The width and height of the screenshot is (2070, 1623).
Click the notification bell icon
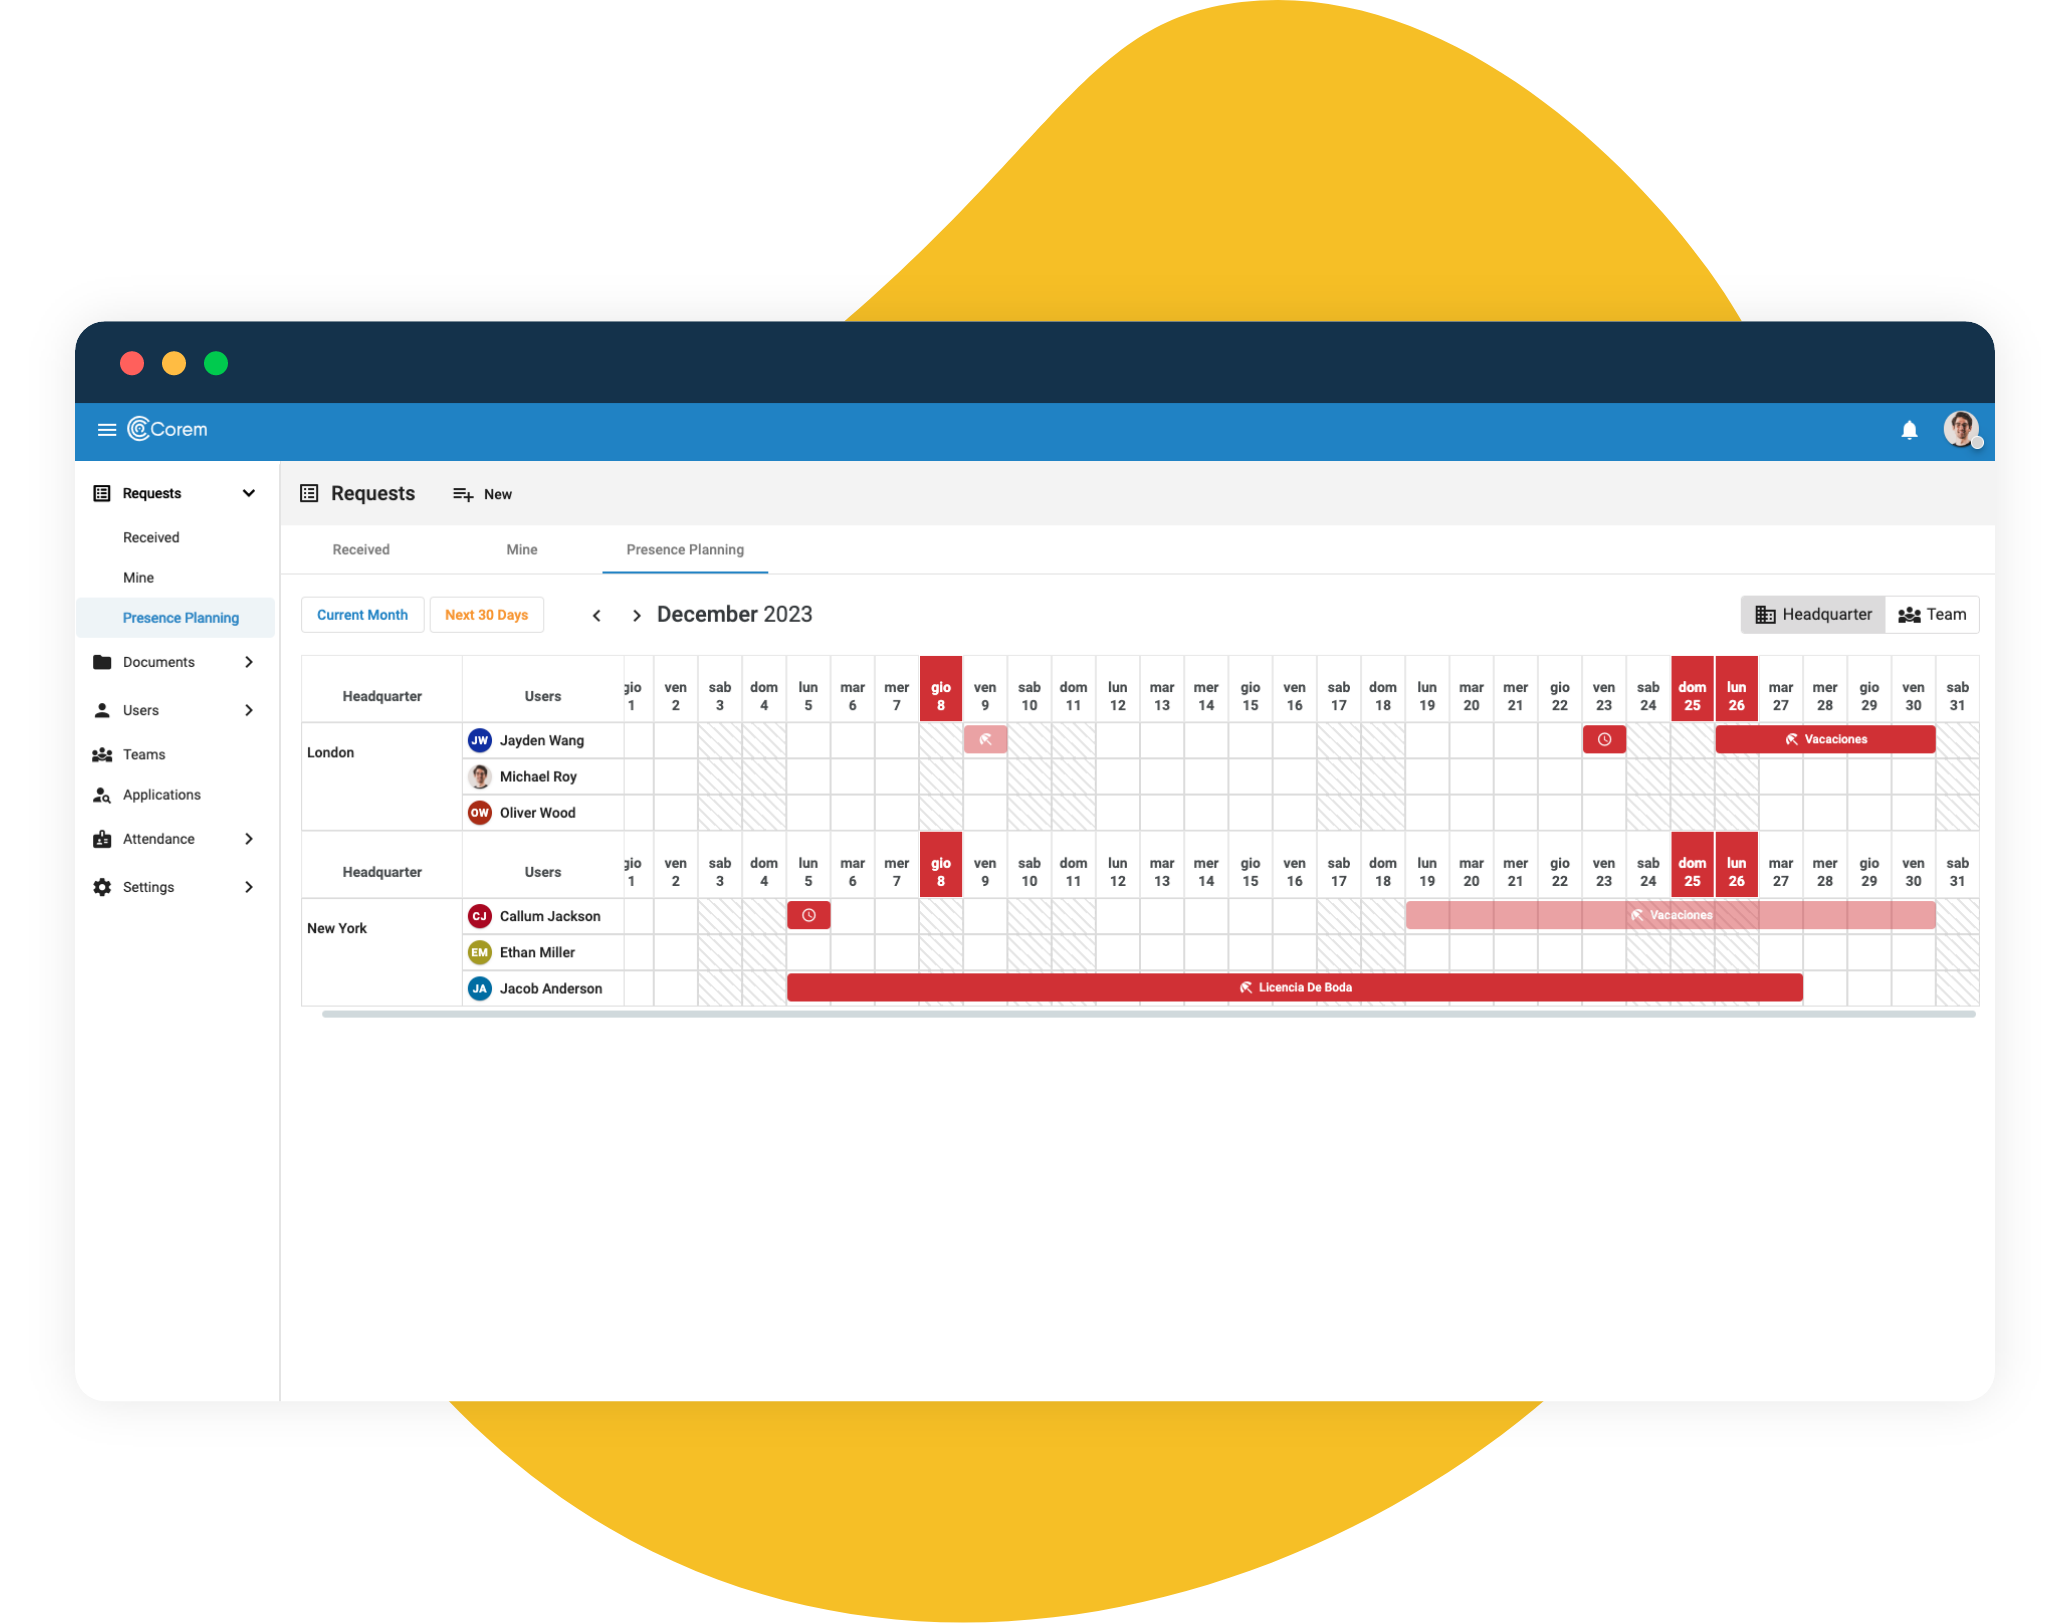pyautogui.click(x=1910, y=428)
